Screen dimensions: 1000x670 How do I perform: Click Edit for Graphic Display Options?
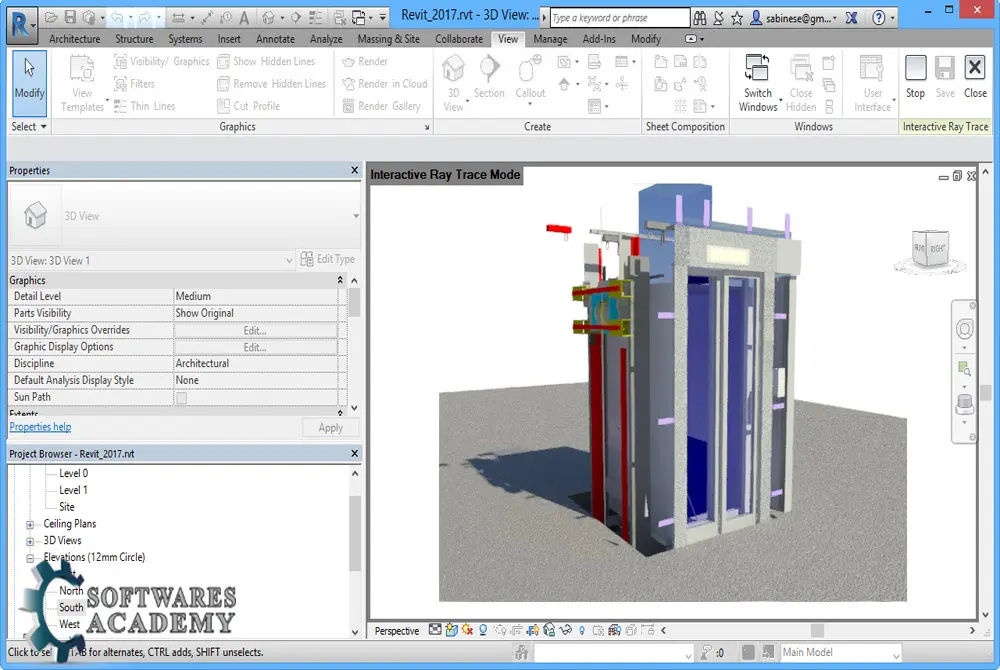tap(255, 347)
